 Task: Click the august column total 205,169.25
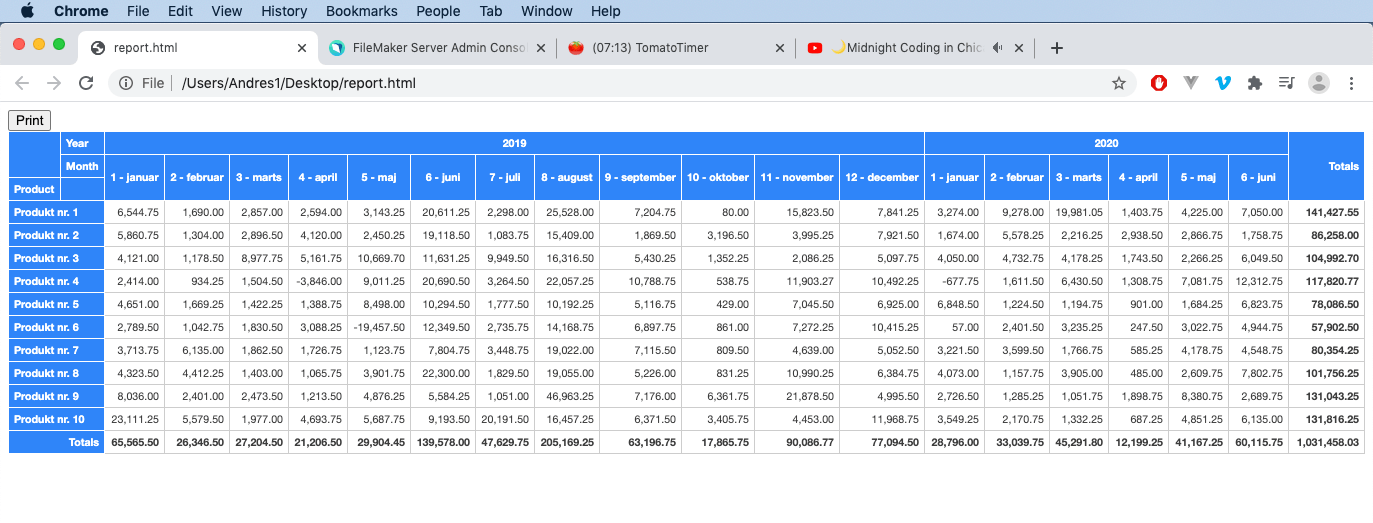[566, 442]
